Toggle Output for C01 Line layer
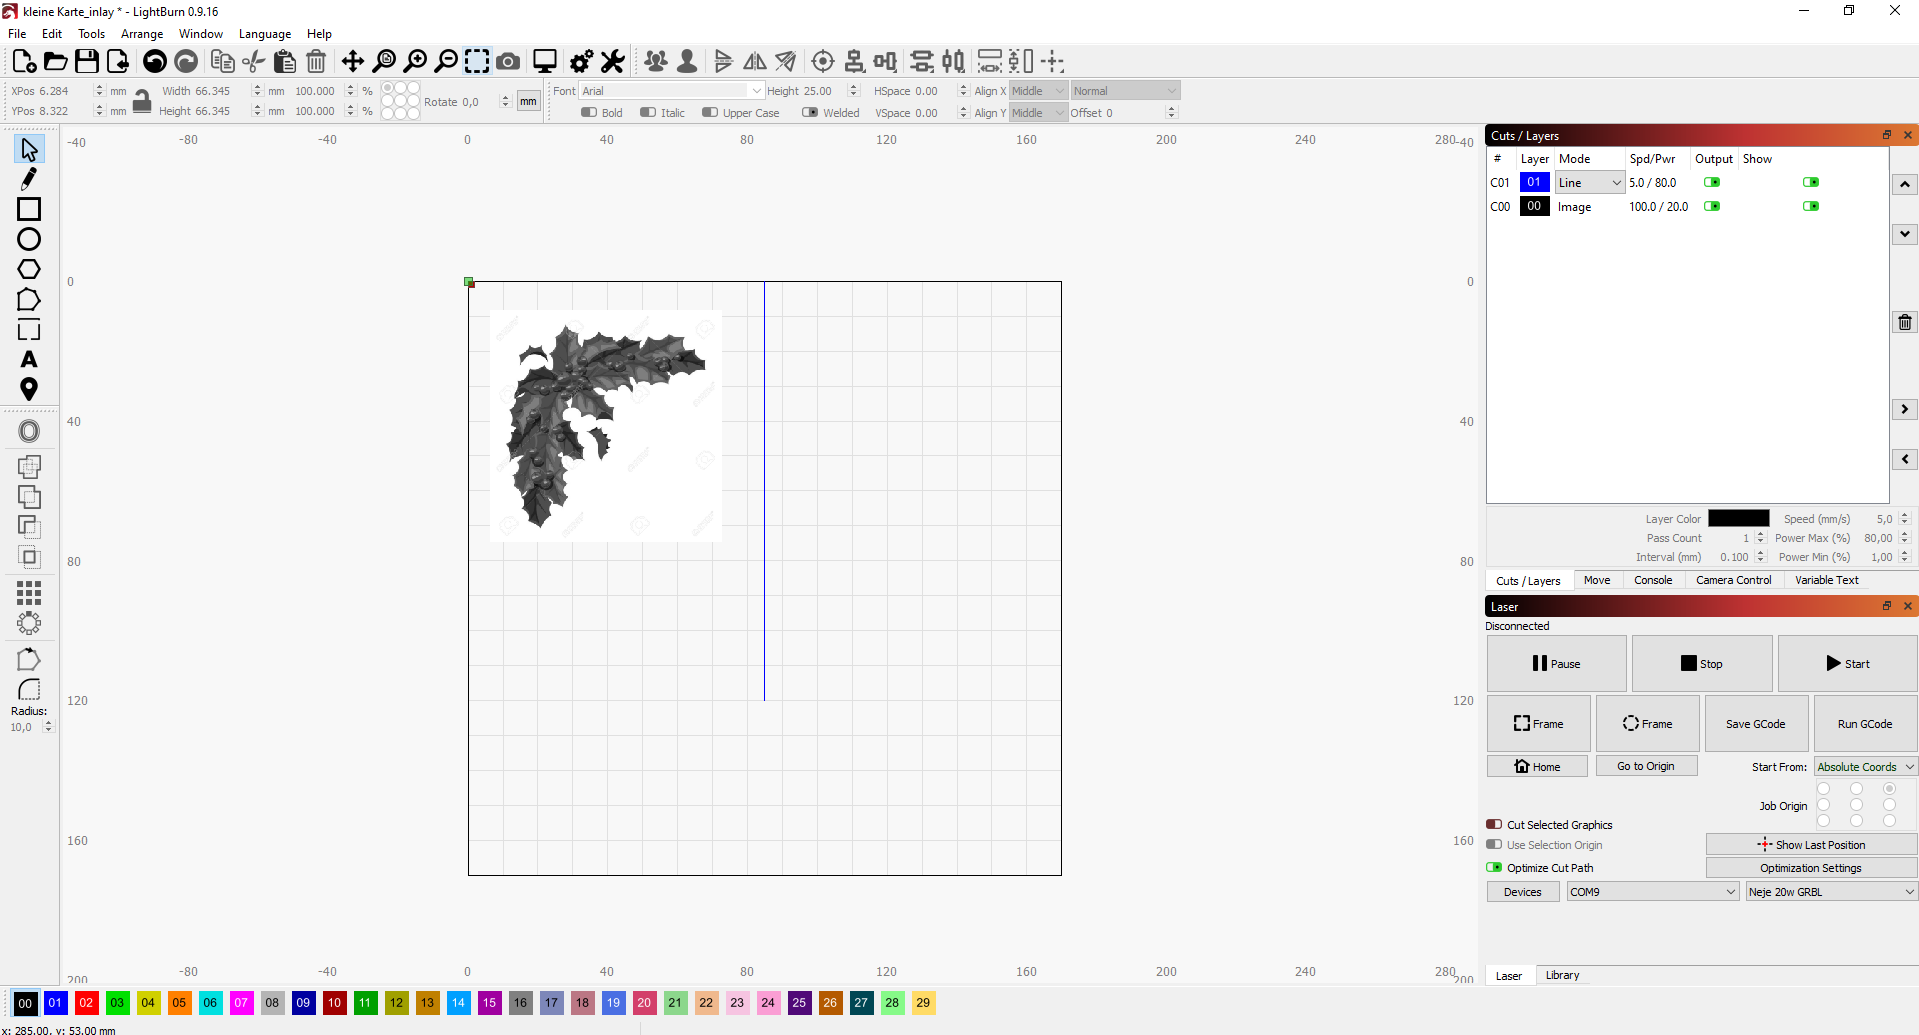Viewport: 1919px width, 1035px height. click(1712, 183)
